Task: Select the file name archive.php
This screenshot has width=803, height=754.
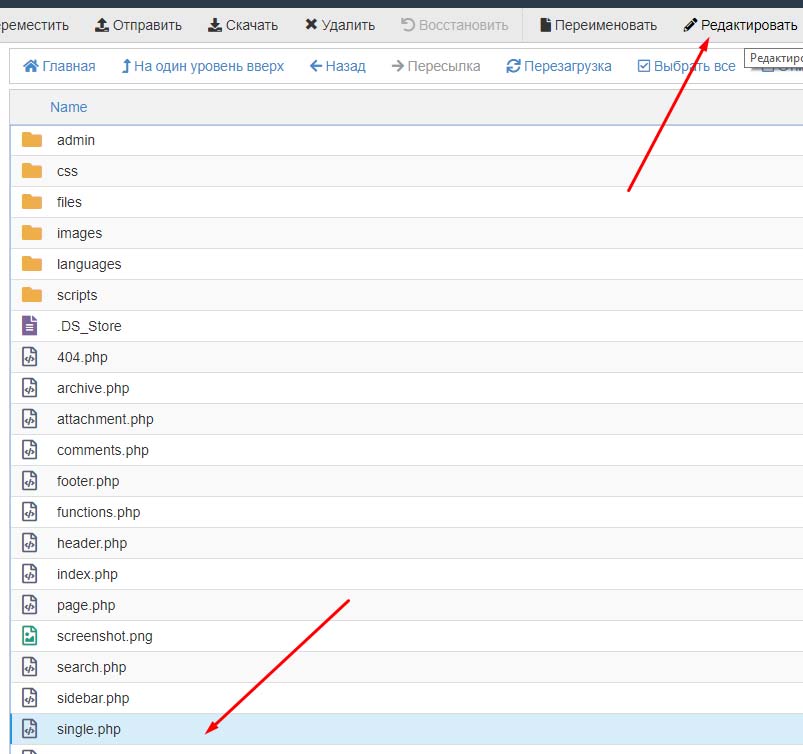Action: pos(93,389)
